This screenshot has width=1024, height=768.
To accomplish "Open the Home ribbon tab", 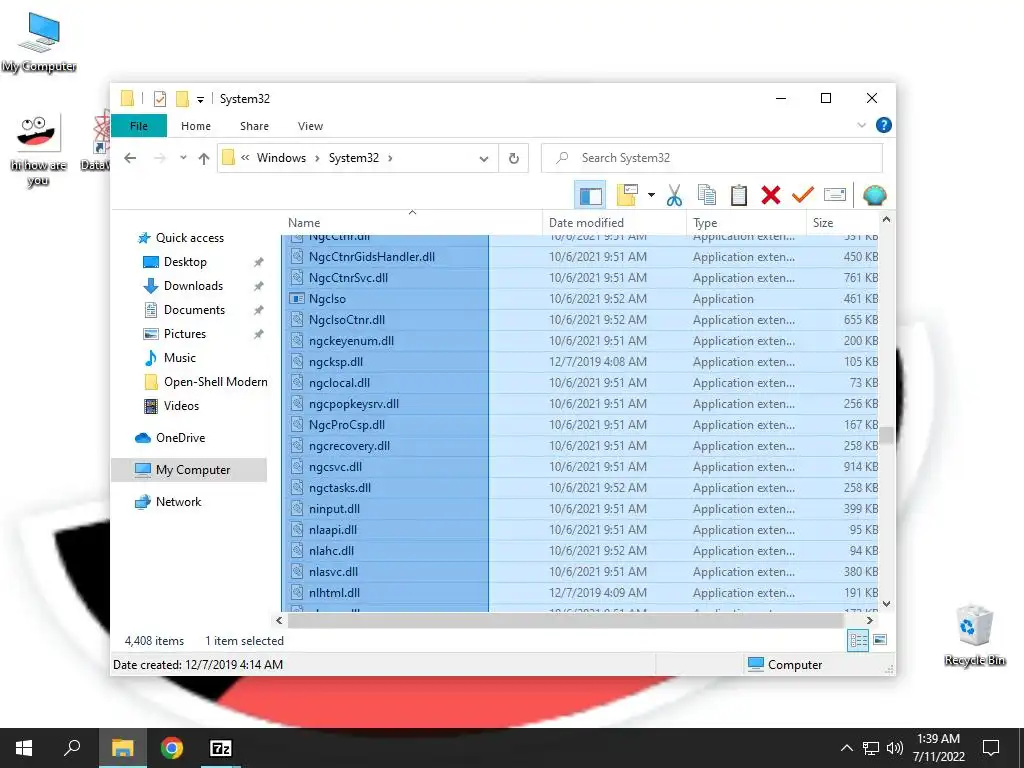I will [196, 126].
